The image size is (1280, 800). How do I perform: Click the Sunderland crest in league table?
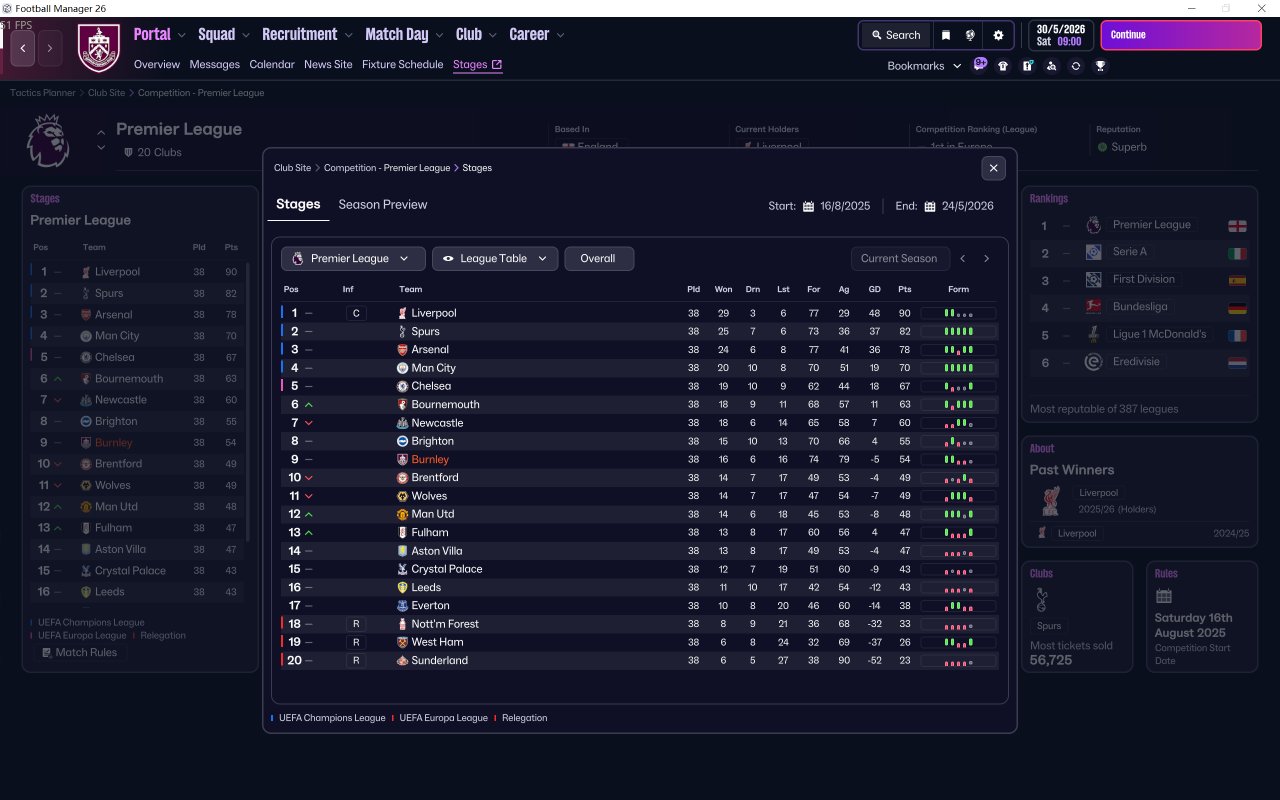402,661
